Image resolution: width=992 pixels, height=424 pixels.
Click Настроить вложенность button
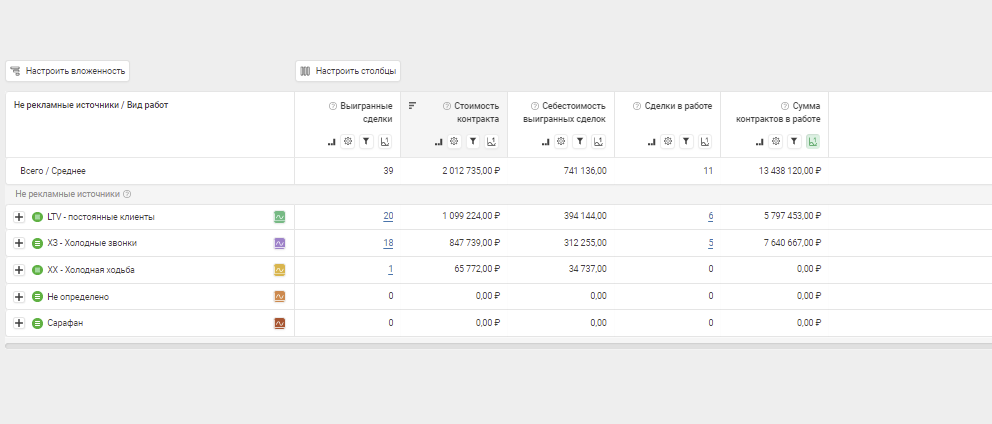point(68,71)
